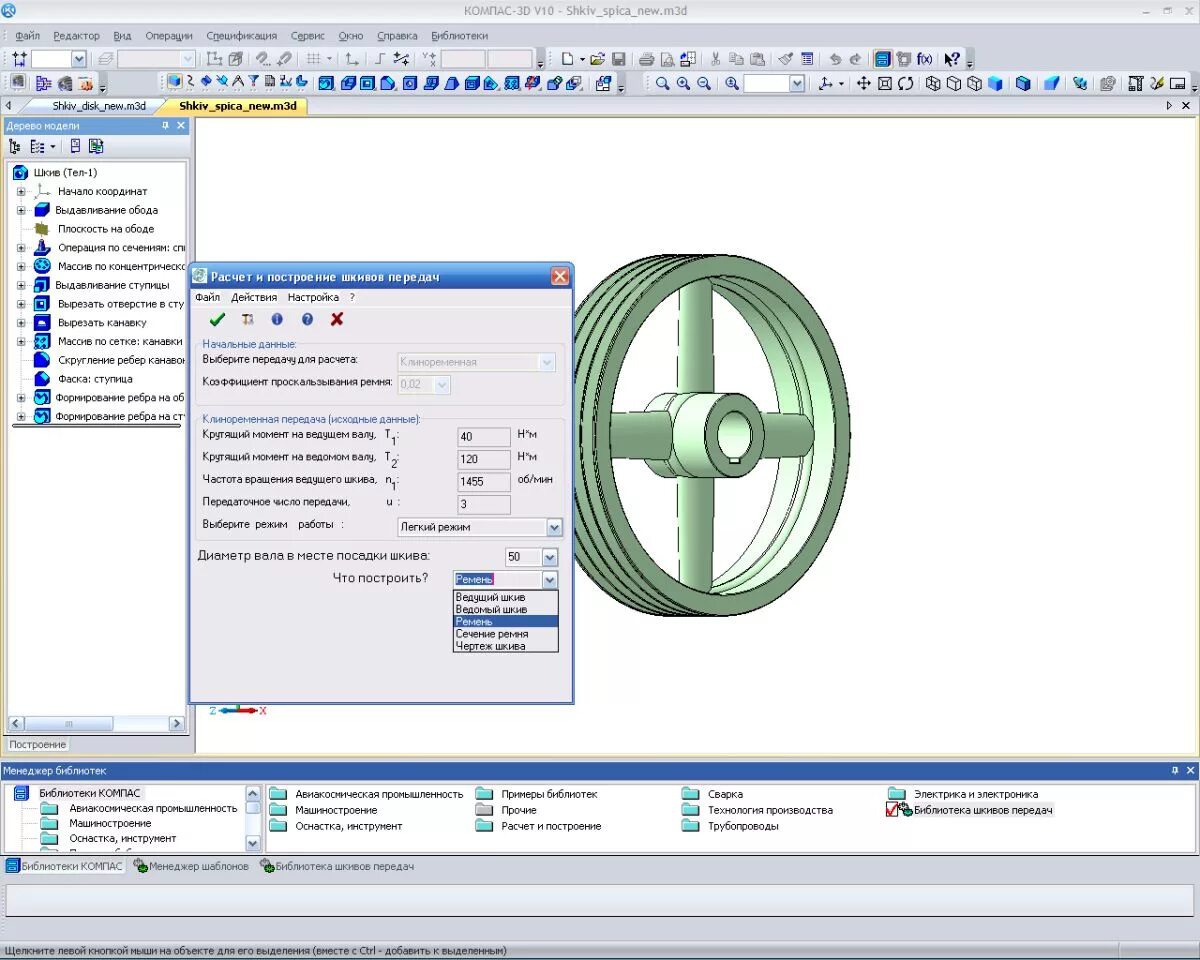1200x960 pixels.
Task: Open the orientation axes dropdown arrow
Action: [x=841, y=84]
